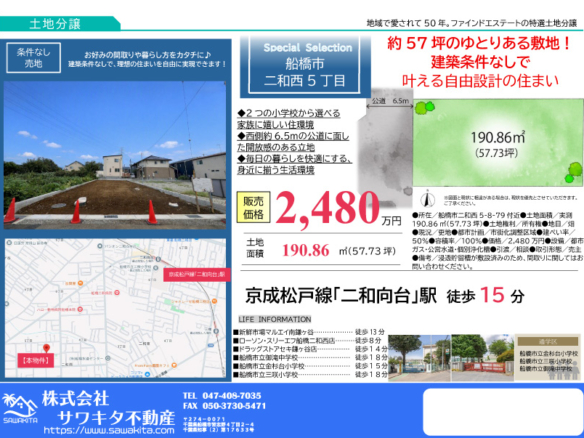
Task: Click the red 京成松戸線 station label on map
Action: [197, 274]
